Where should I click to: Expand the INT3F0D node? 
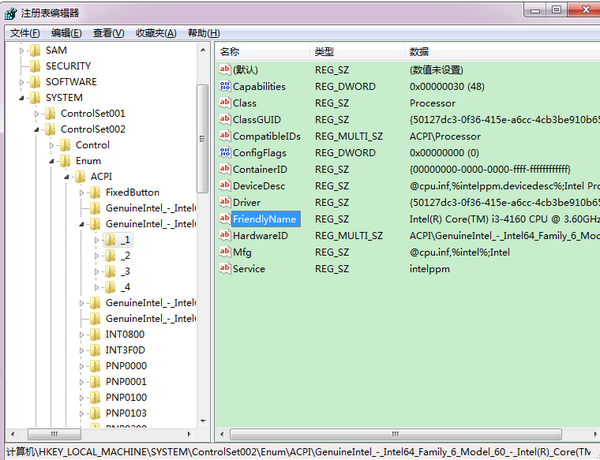(81, 351)
